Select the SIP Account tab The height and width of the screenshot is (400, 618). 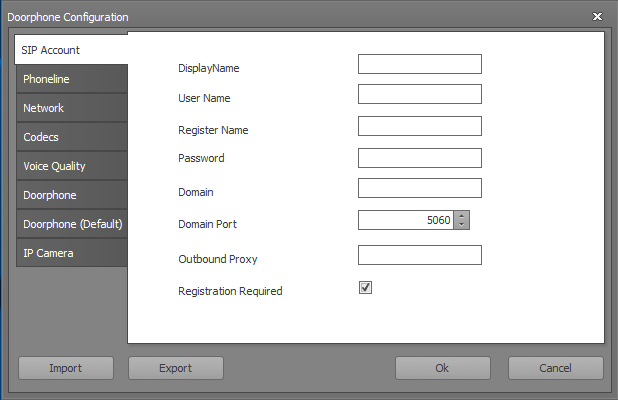[x=71, y=50]
